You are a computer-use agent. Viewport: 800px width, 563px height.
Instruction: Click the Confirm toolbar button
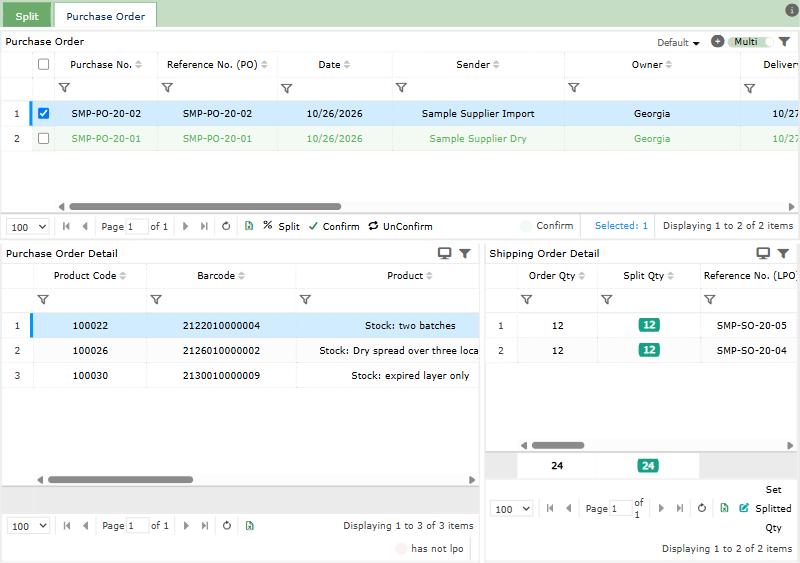pos(334,226)
